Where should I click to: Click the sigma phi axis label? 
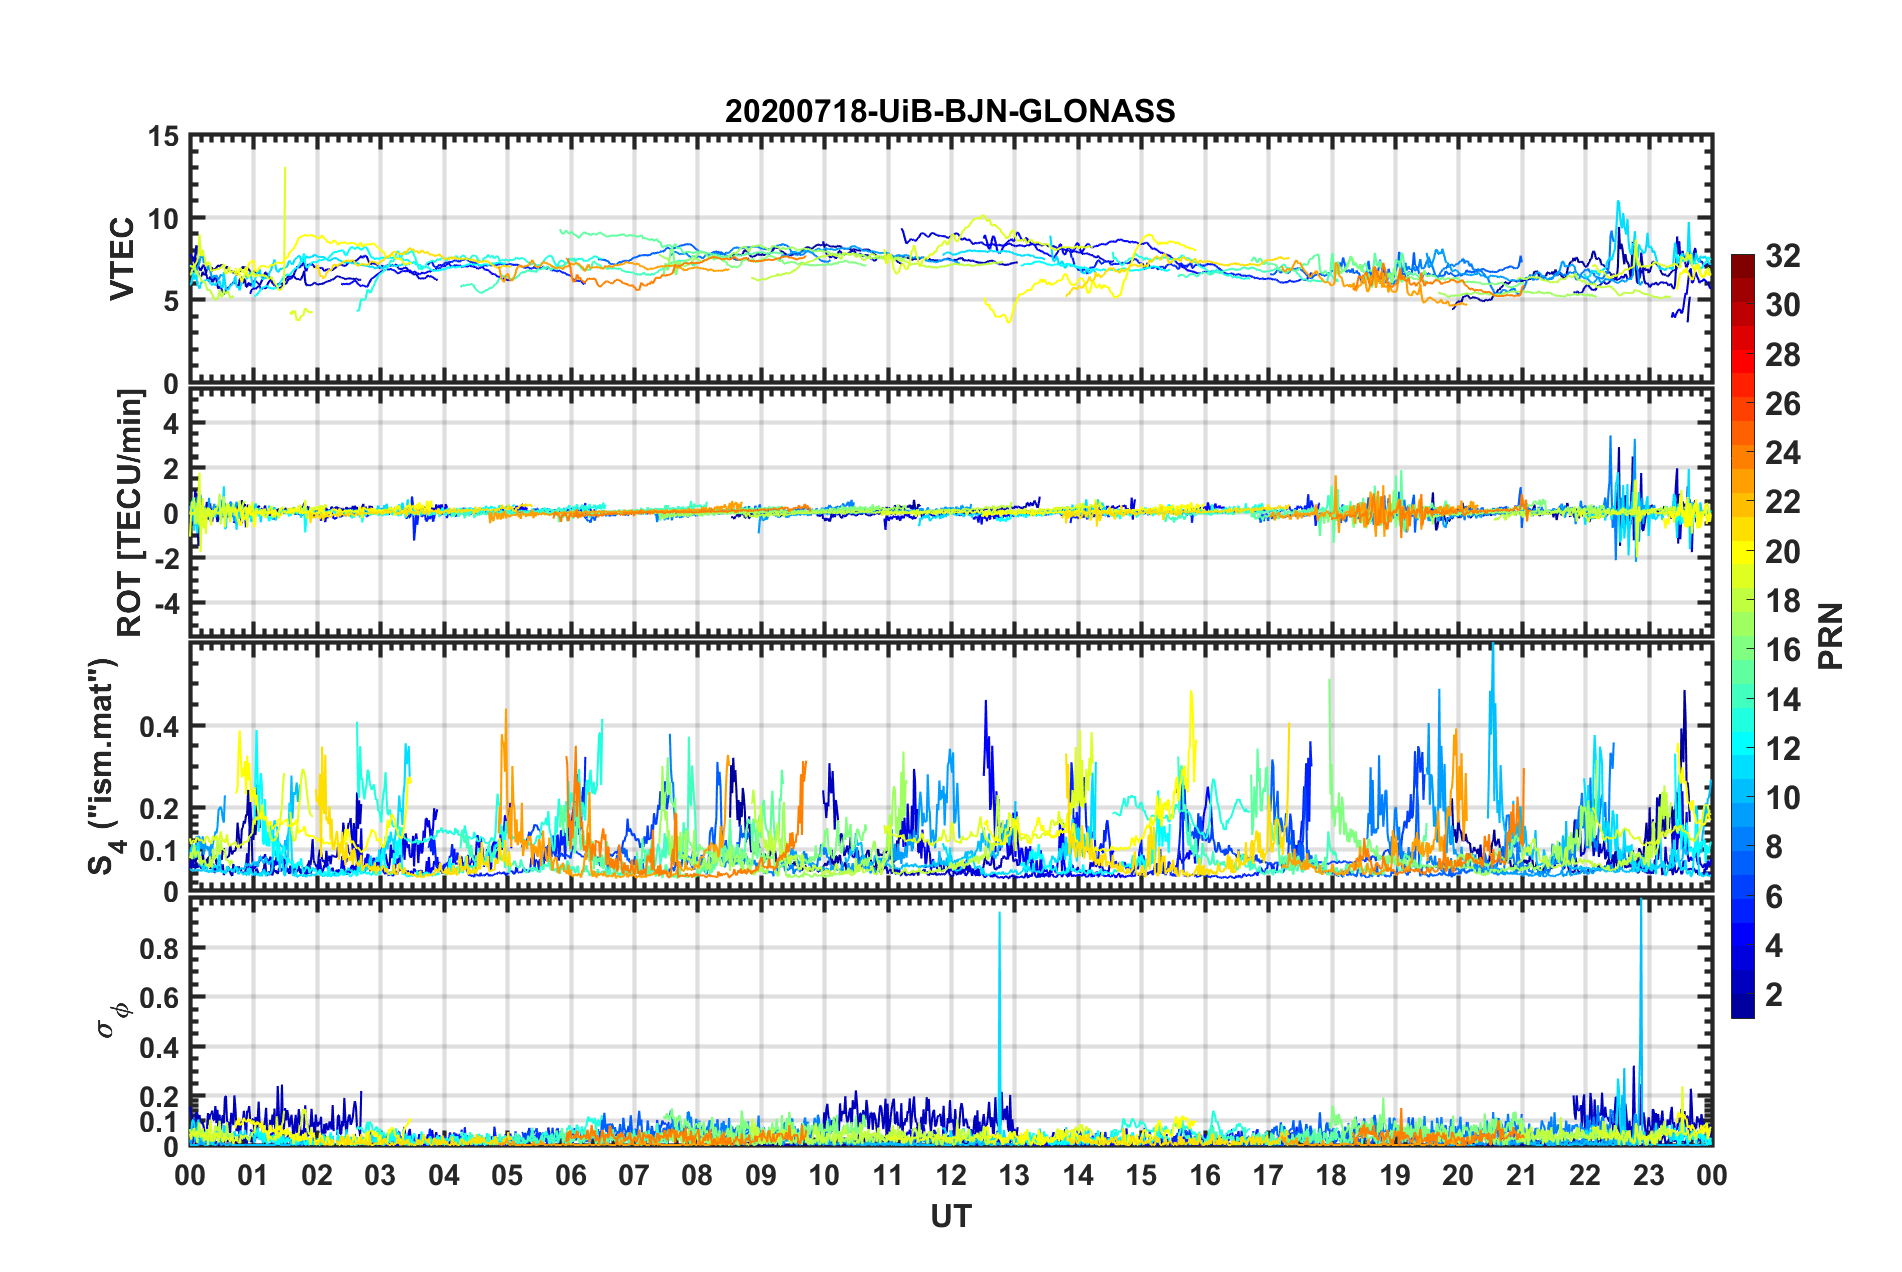pyautogui.click(x=113, y=1020)
